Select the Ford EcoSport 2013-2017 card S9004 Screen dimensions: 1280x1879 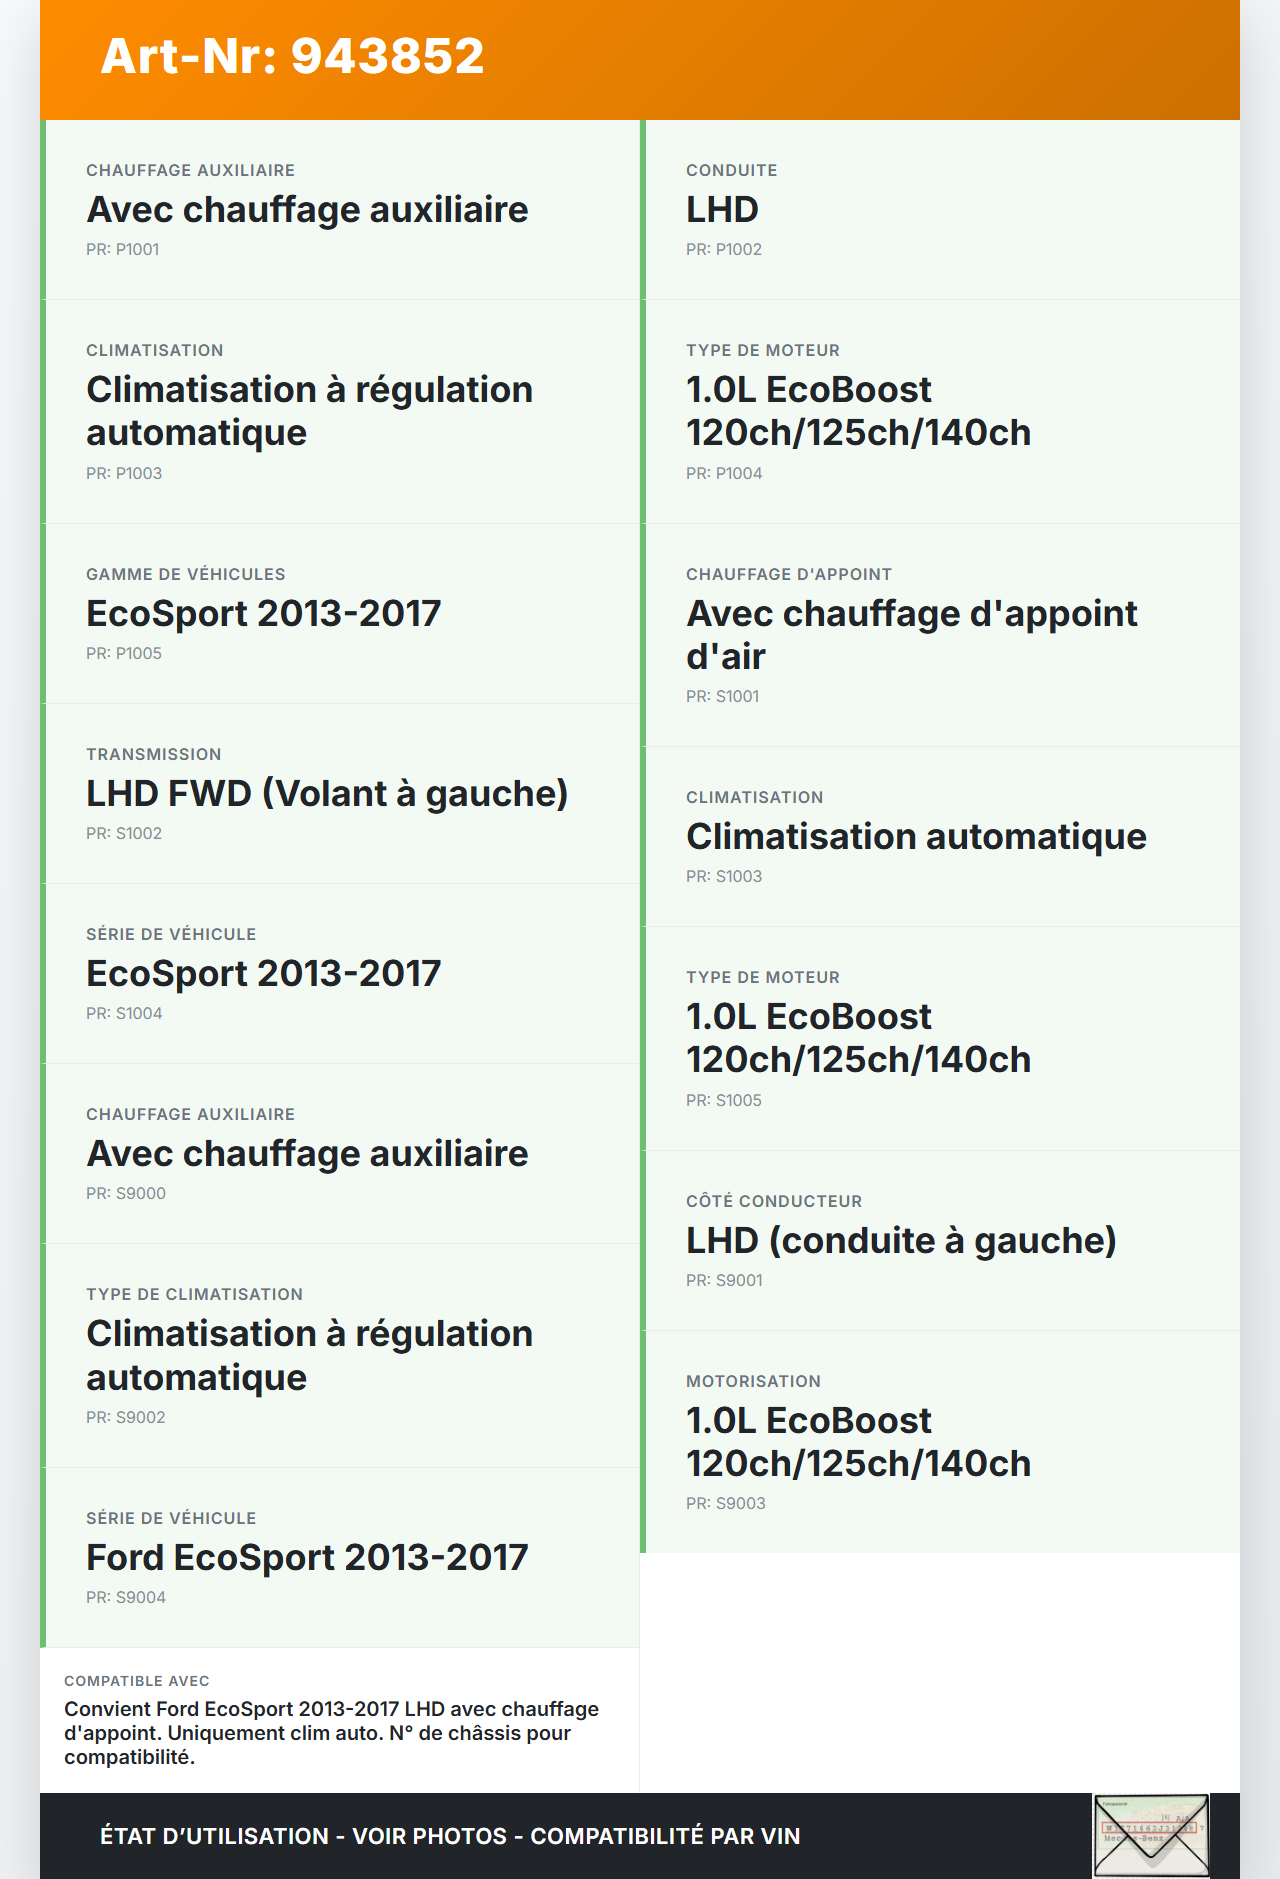point(340,1557)
